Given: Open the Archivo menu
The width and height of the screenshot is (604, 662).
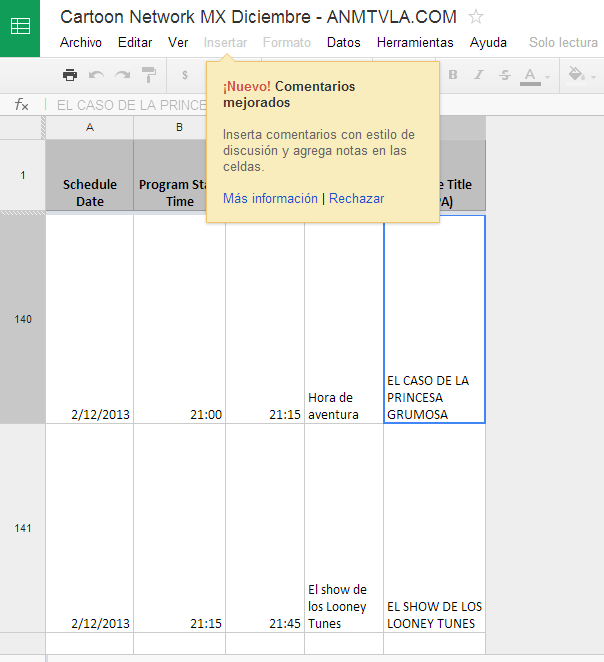Looking at the screenshot, I should 81,42.
